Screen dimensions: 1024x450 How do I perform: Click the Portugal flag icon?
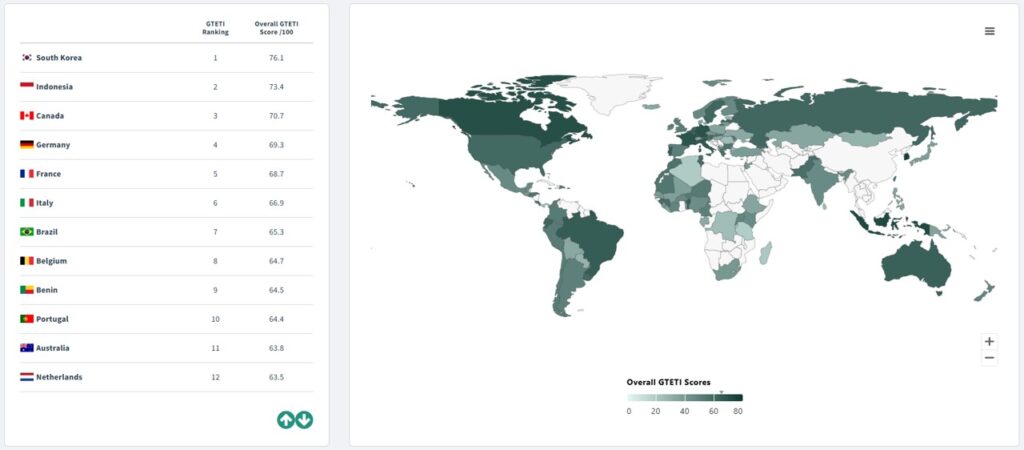pyautogui.click(x=27, y=319)
